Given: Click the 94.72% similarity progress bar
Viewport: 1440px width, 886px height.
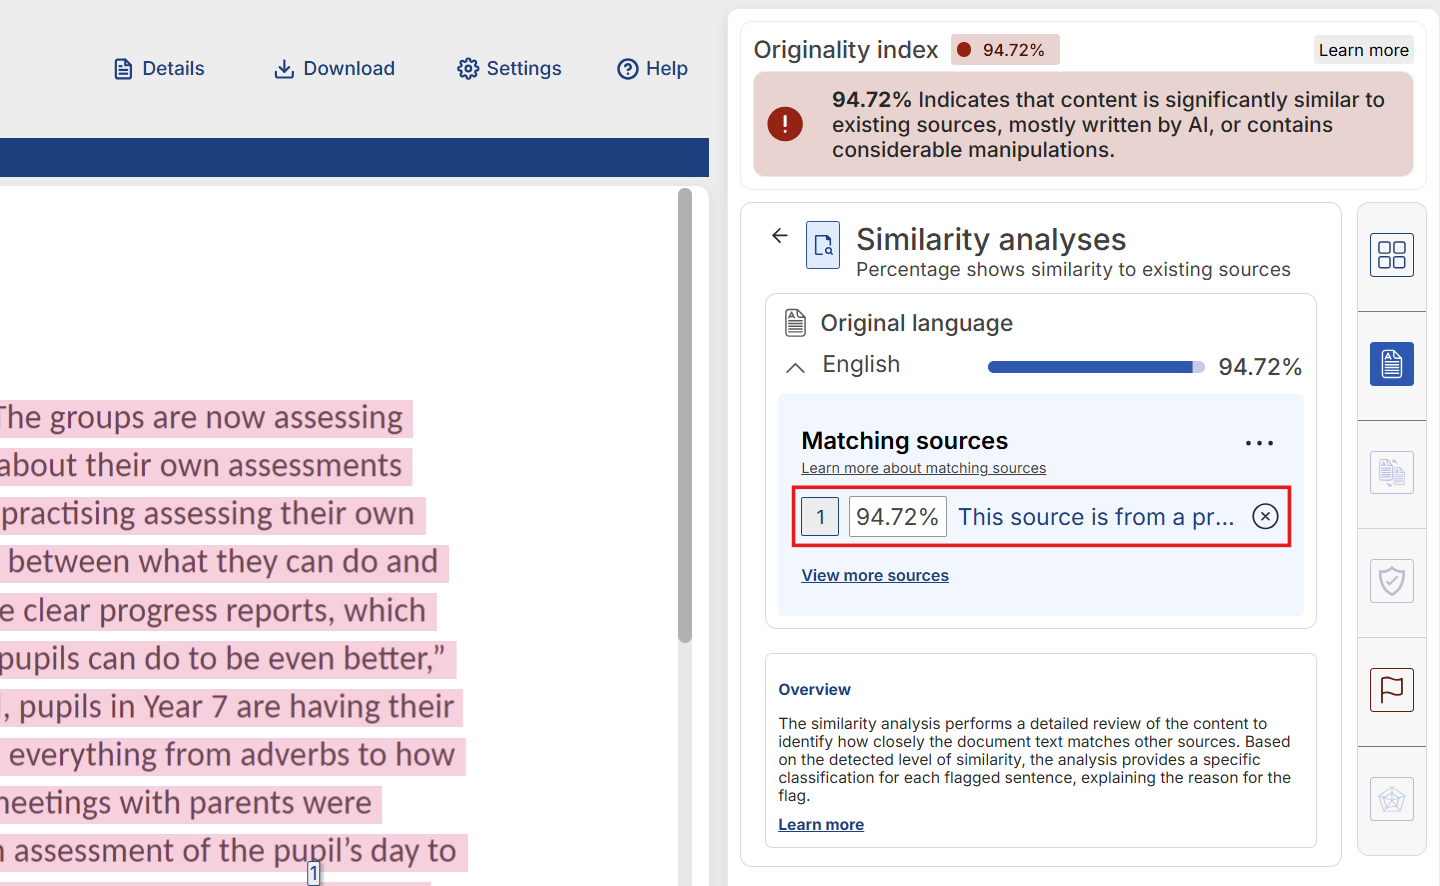Looking at the screenshot, I should [1095, 366].
